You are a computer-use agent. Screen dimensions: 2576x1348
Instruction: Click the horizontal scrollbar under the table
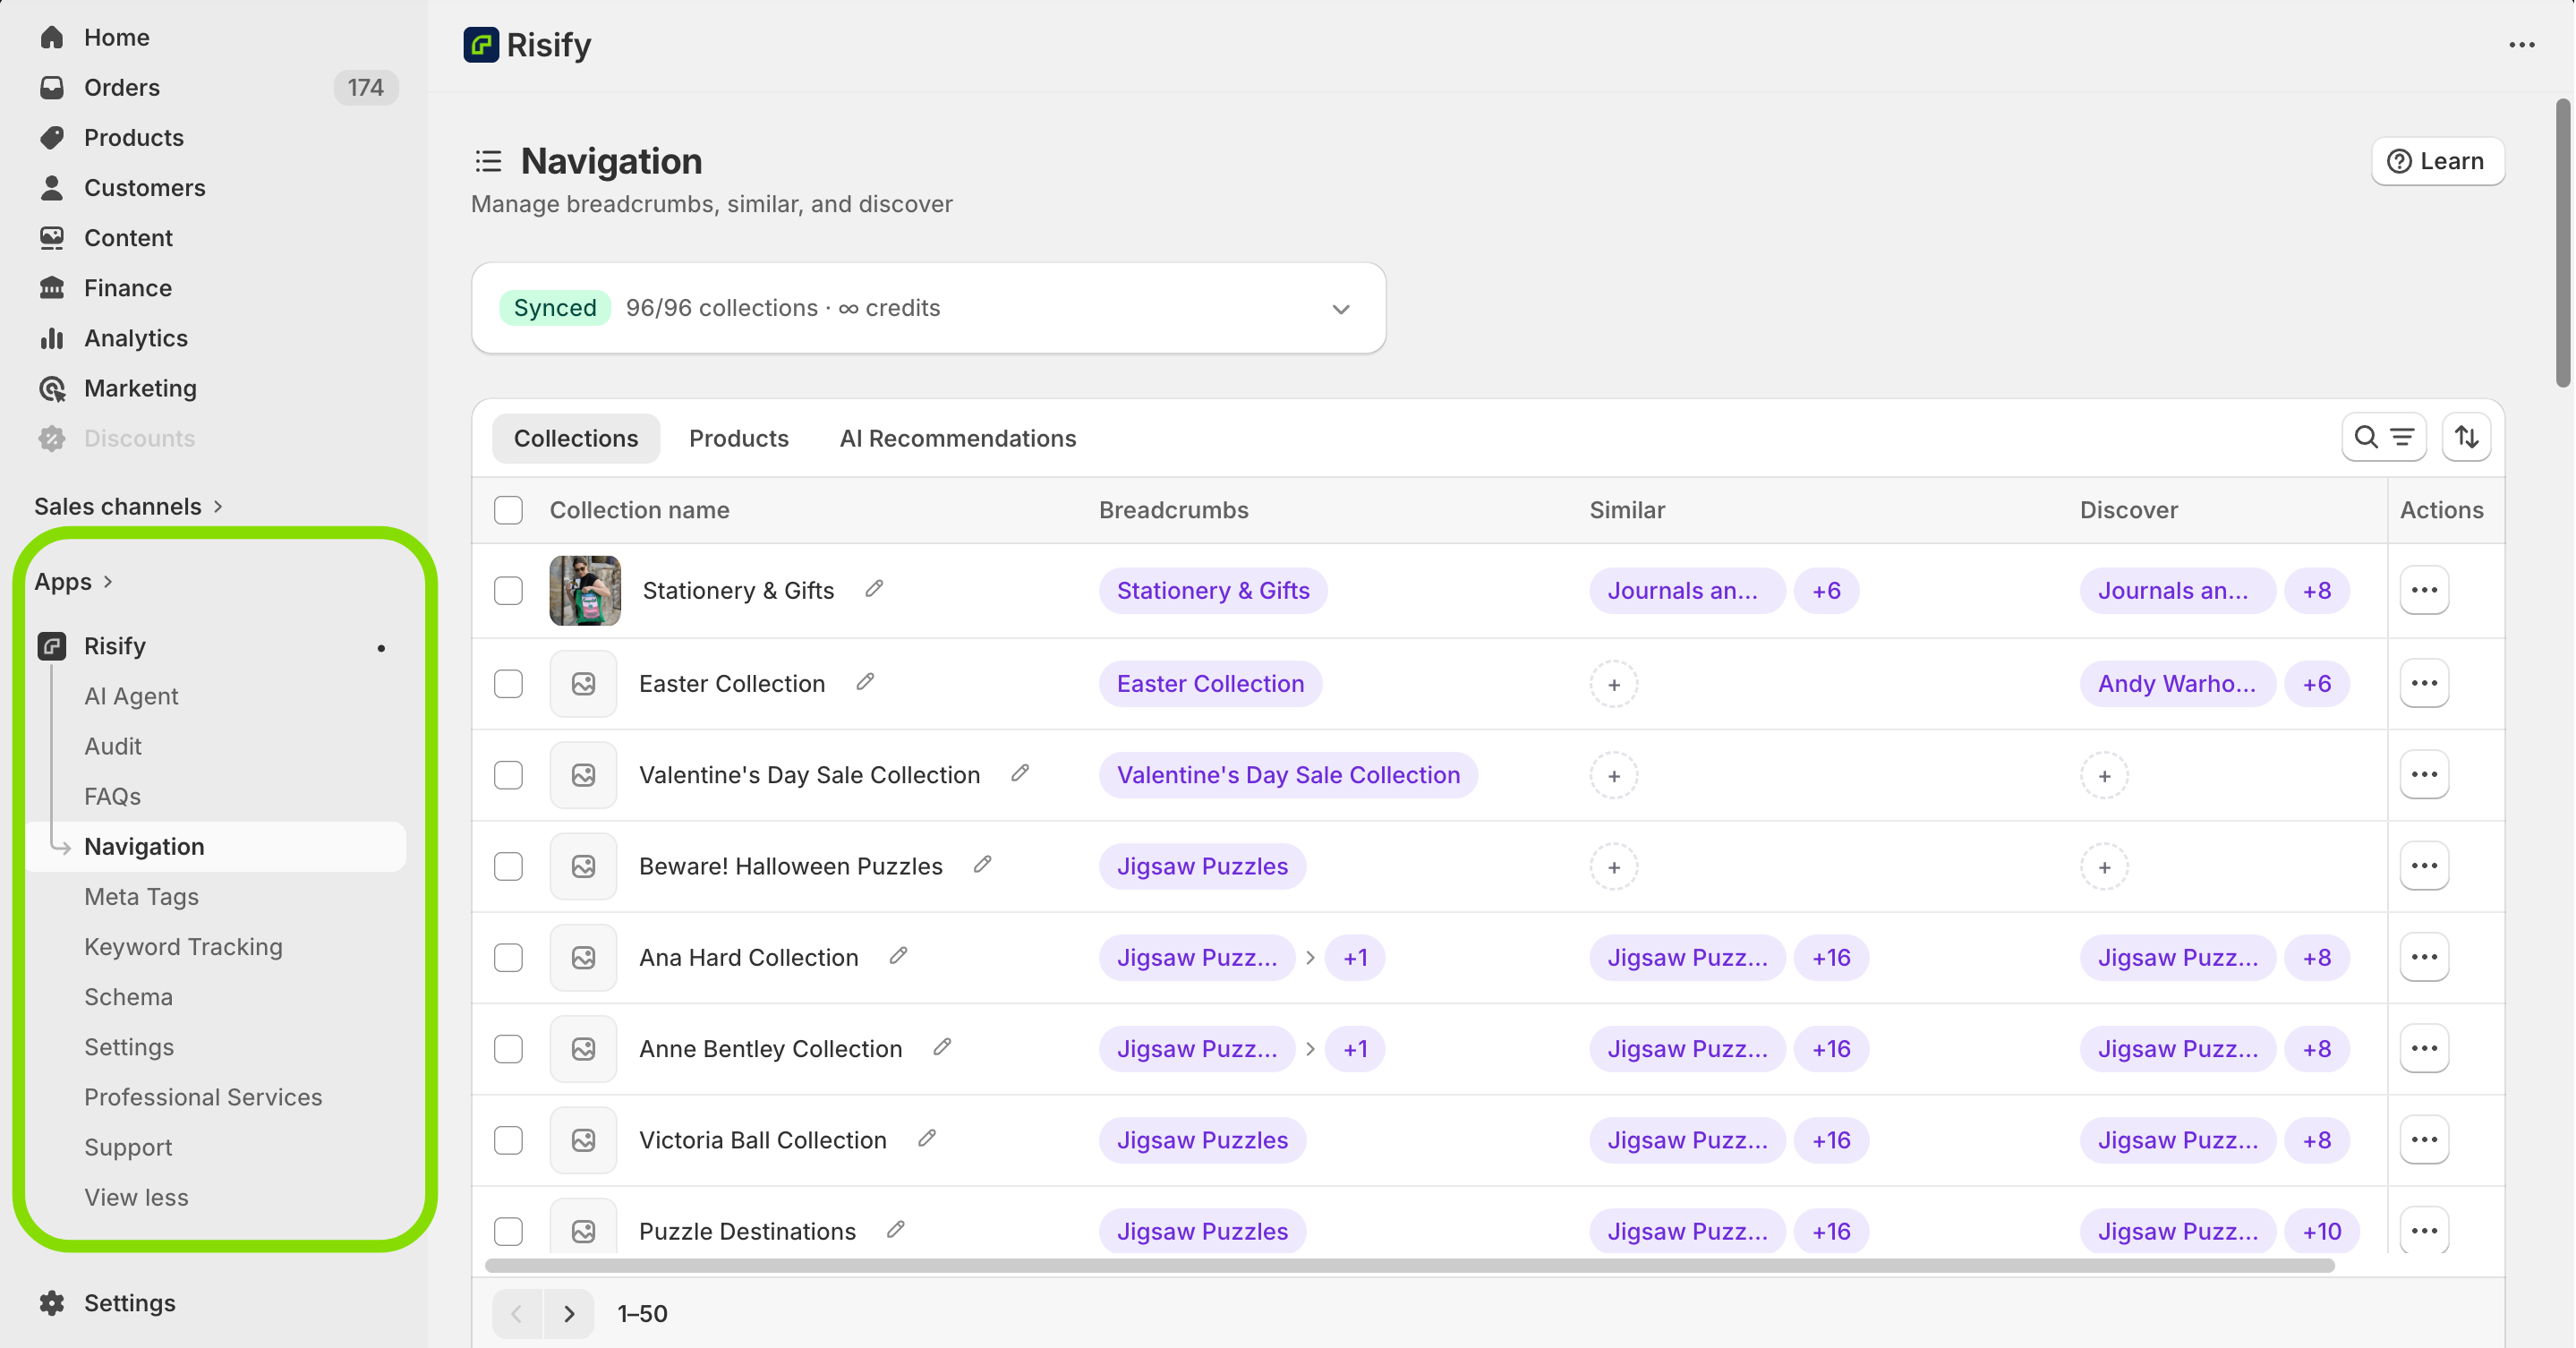(1408, 1266)
